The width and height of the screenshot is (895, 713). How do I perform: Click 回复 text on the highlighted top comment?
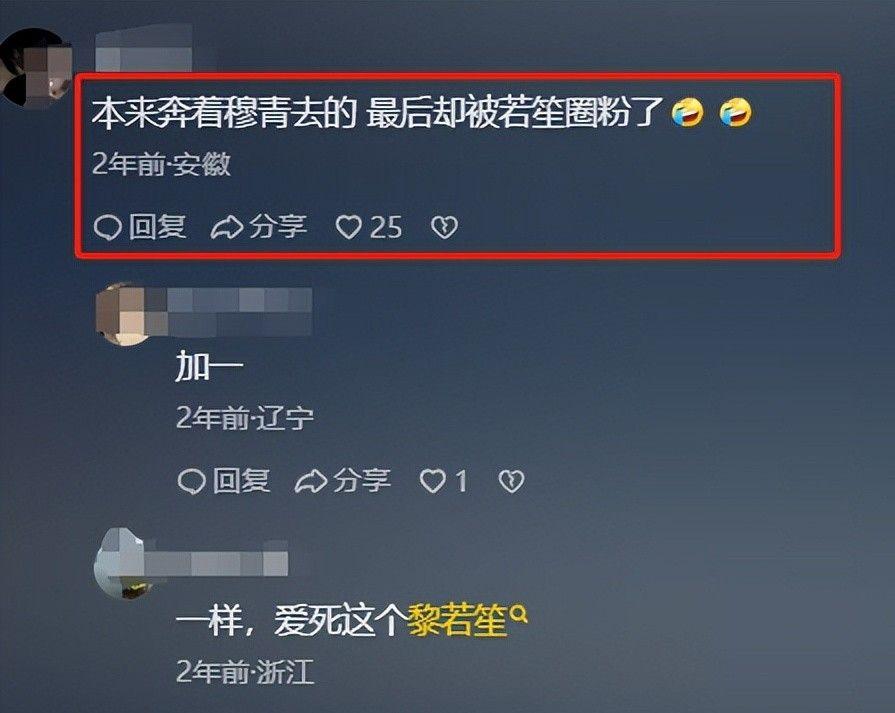(158, 227)
